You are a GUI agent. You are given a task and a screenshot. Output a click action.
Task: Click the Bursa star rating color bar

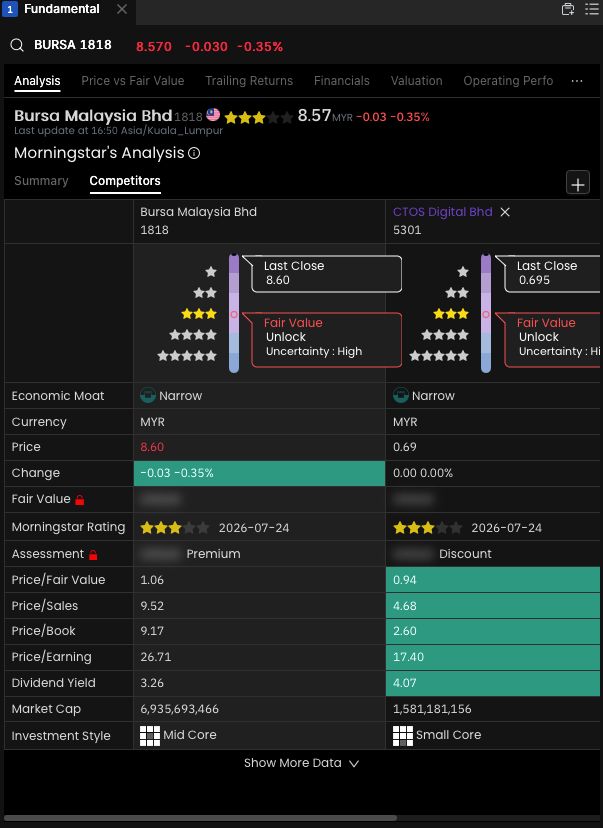[234, 313]
